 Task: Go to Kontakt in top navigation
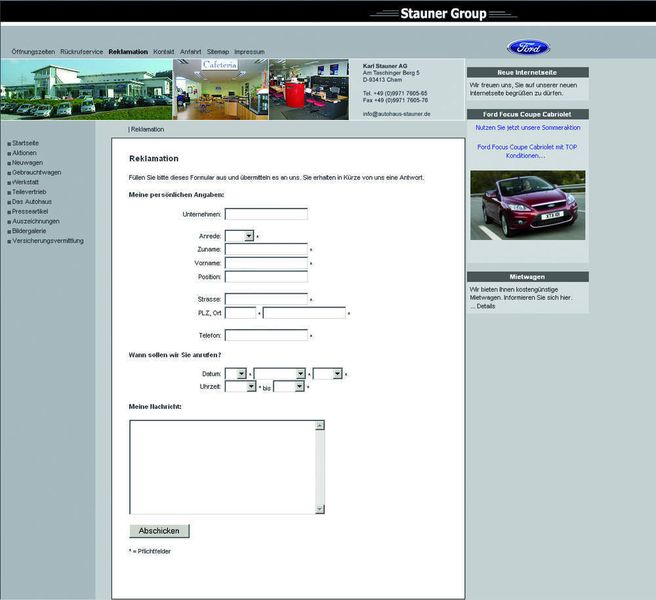[164, 51]
